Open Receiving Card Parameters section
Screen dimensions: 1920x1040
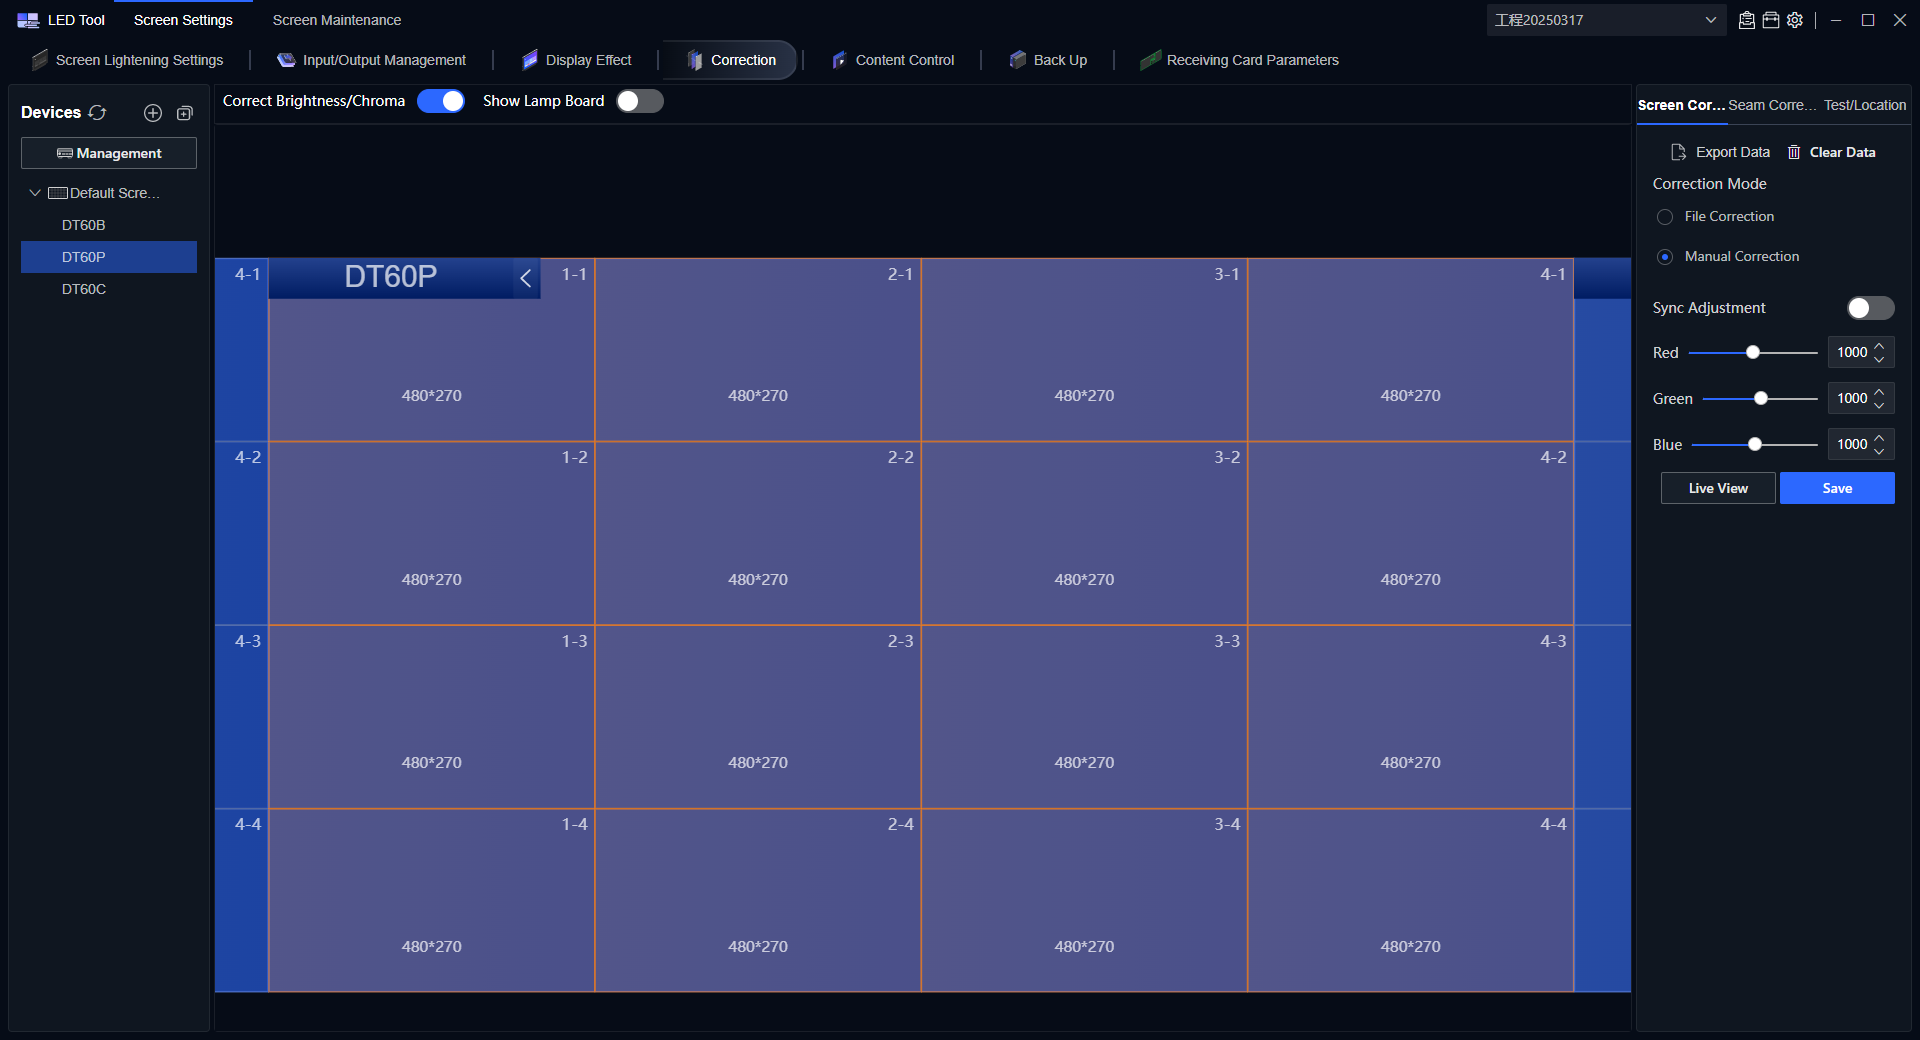coord(1239,60)
